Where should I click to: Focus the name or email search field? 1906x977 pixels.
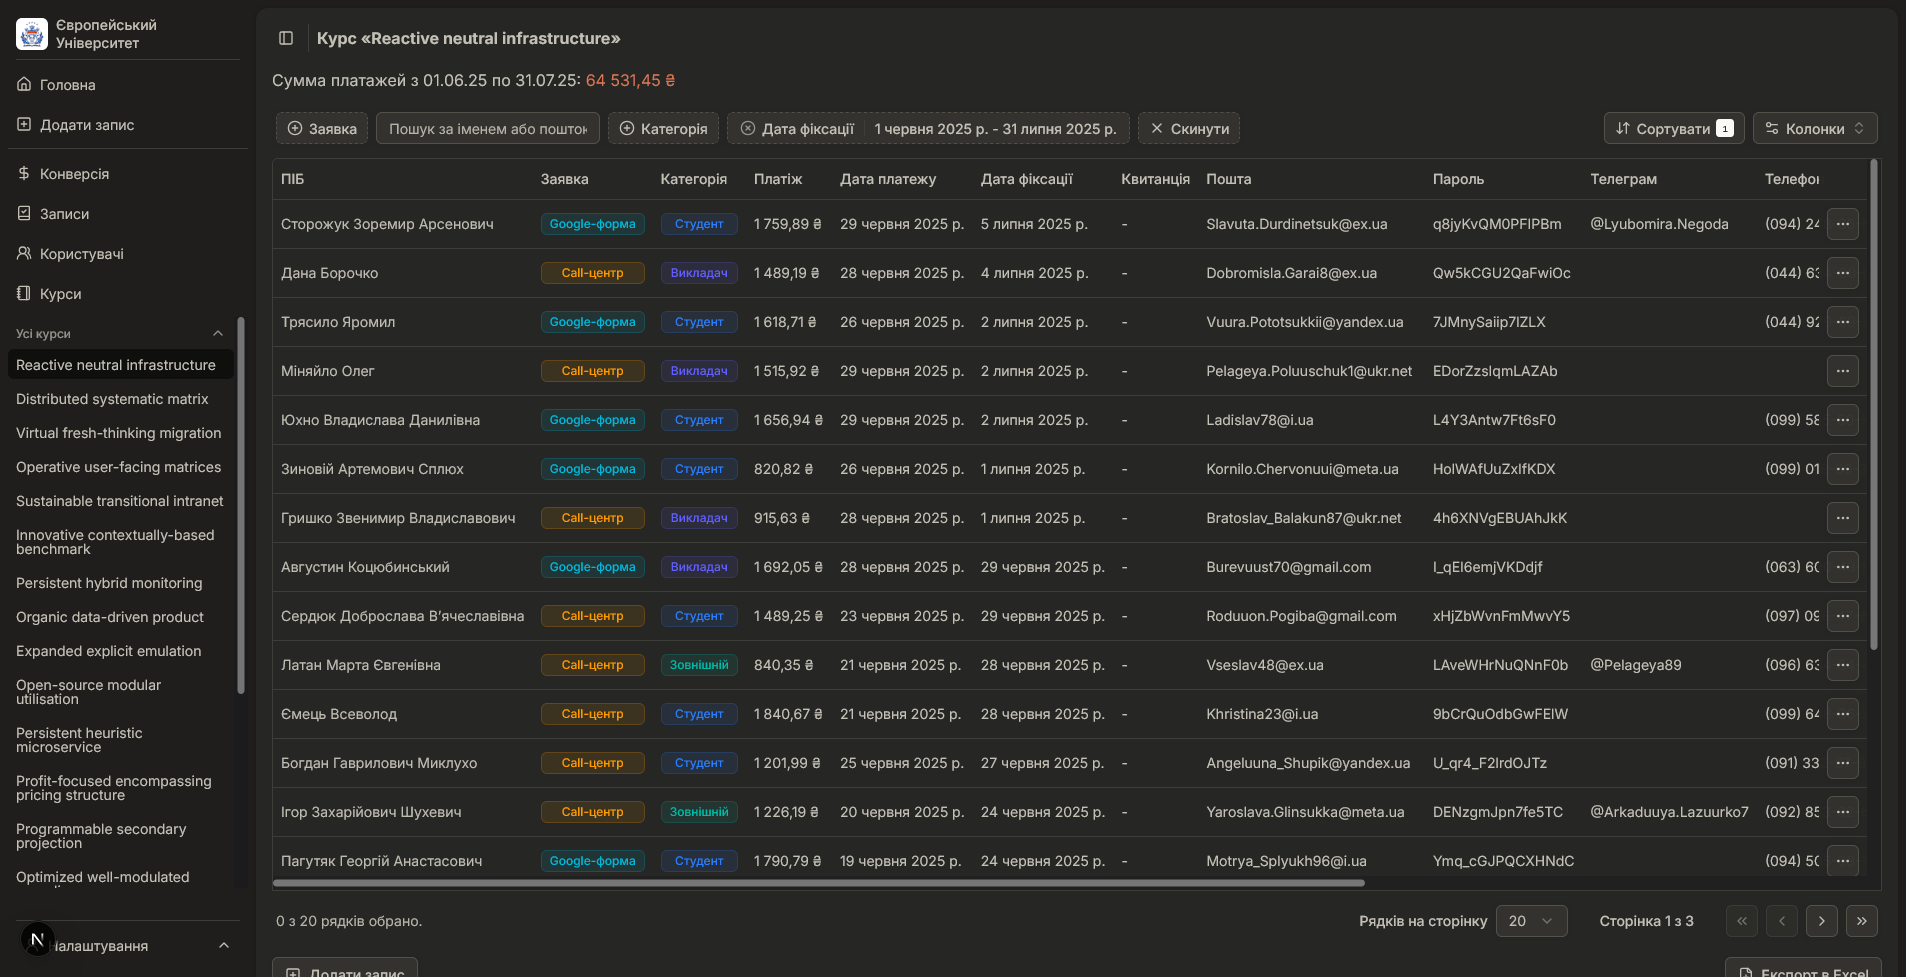(488, 129)
